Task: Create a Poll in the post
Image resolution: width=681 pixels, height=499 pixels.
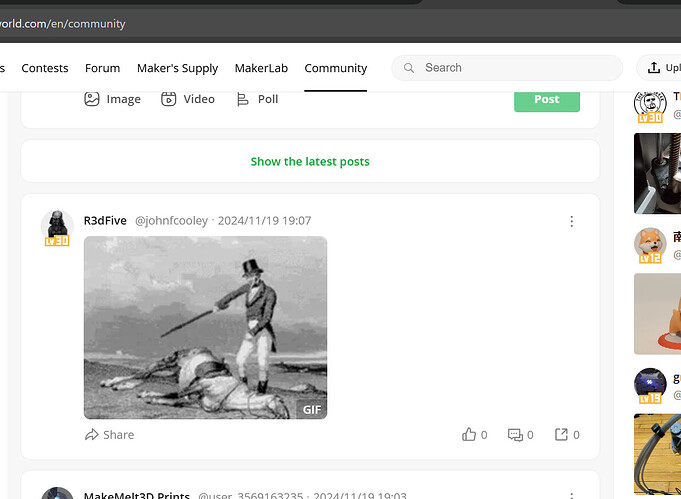Action: pos(257,99)
